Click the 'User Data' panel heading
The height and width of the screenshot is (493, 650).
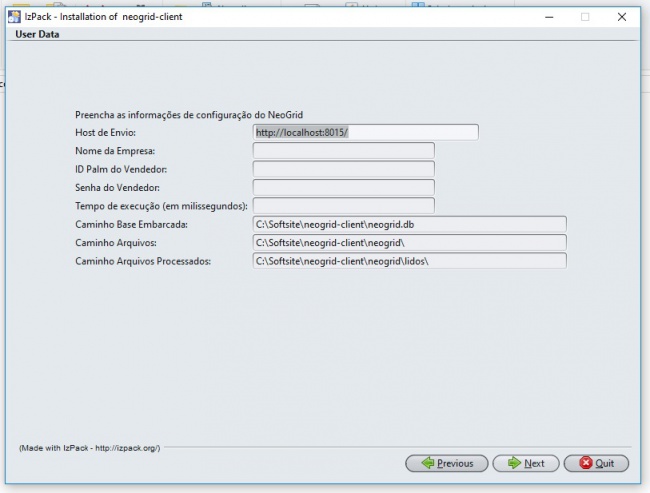pyautogui.click(x=37, y=34)
